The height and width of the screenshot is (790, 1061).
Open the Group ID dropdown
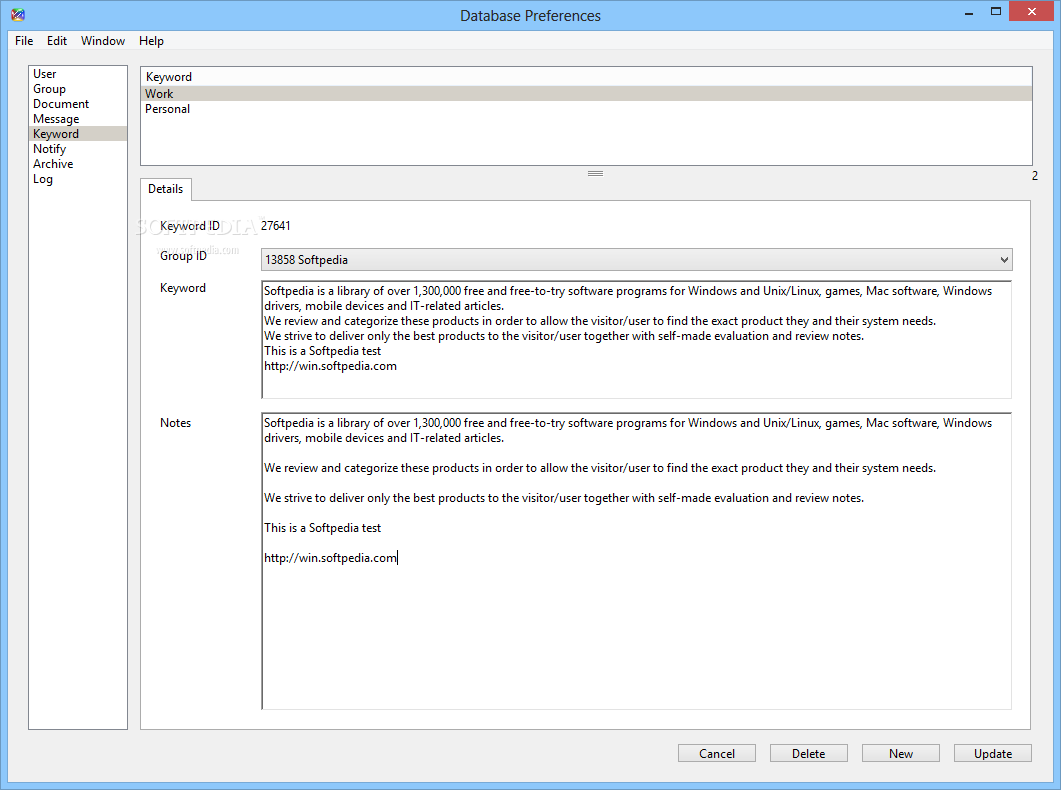[636, 260]
